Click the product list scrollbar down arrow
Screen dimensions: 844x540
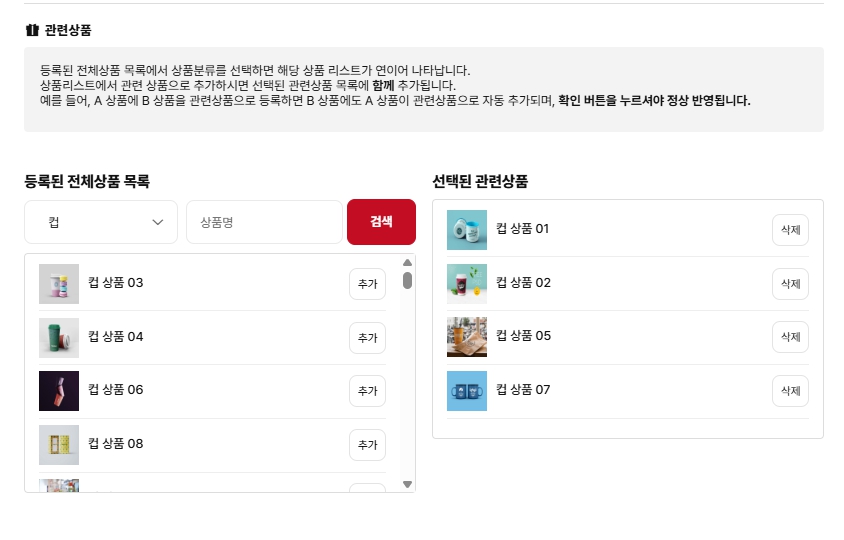[x=407, y=484]
